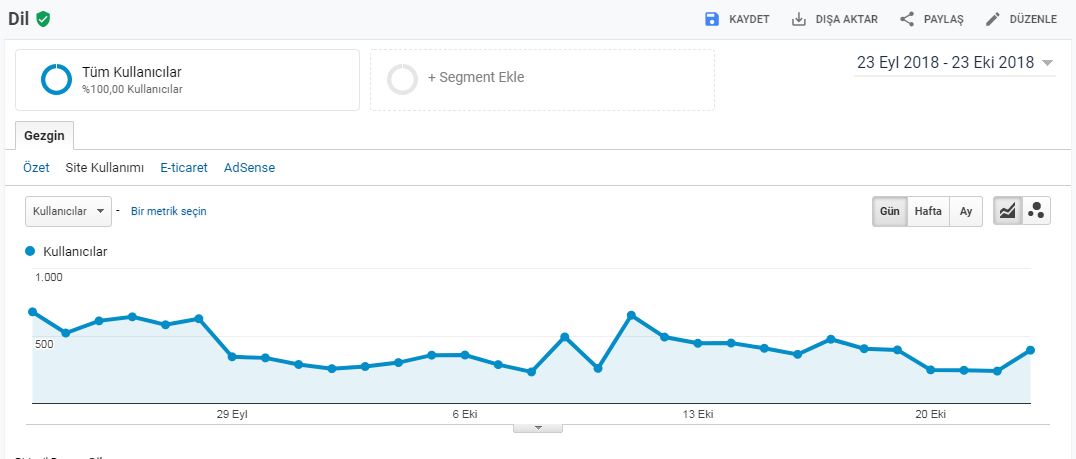Select the Hafta weekly granularity
Screen dimensions: 1076x459
pos(928,211)
